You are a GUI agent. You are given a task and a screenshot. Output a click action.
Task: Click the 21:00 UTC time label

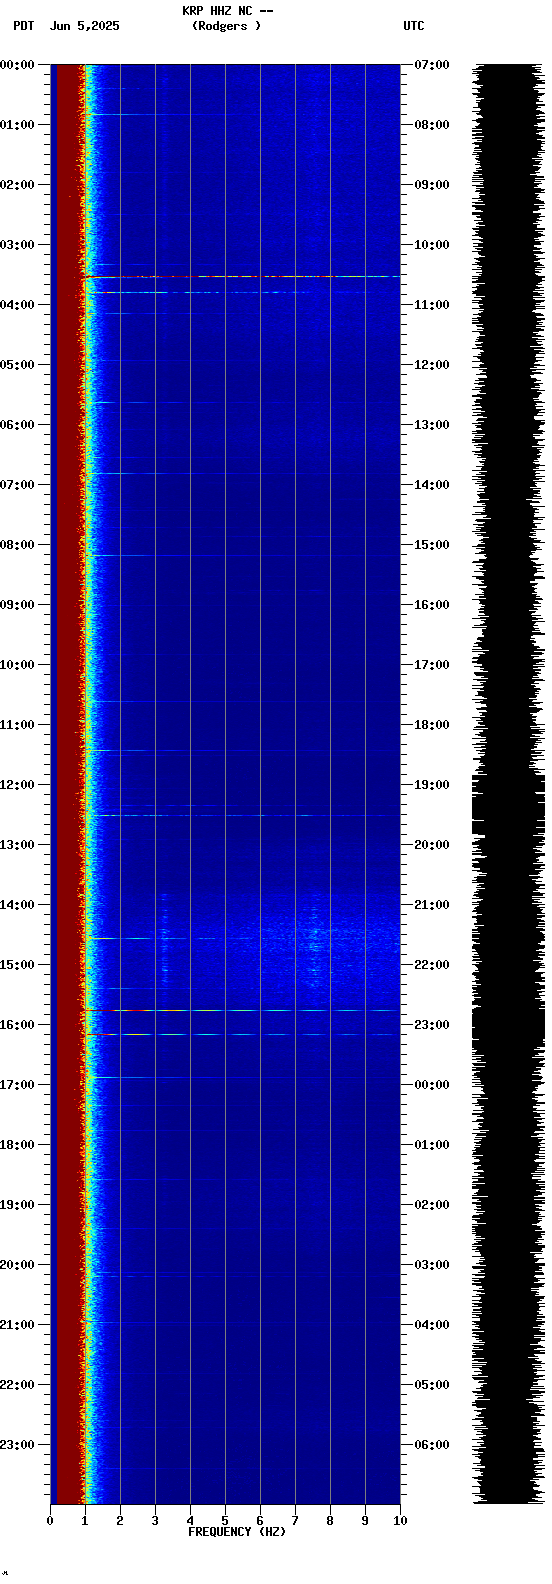pyautogui.click(x=432, y=905)
